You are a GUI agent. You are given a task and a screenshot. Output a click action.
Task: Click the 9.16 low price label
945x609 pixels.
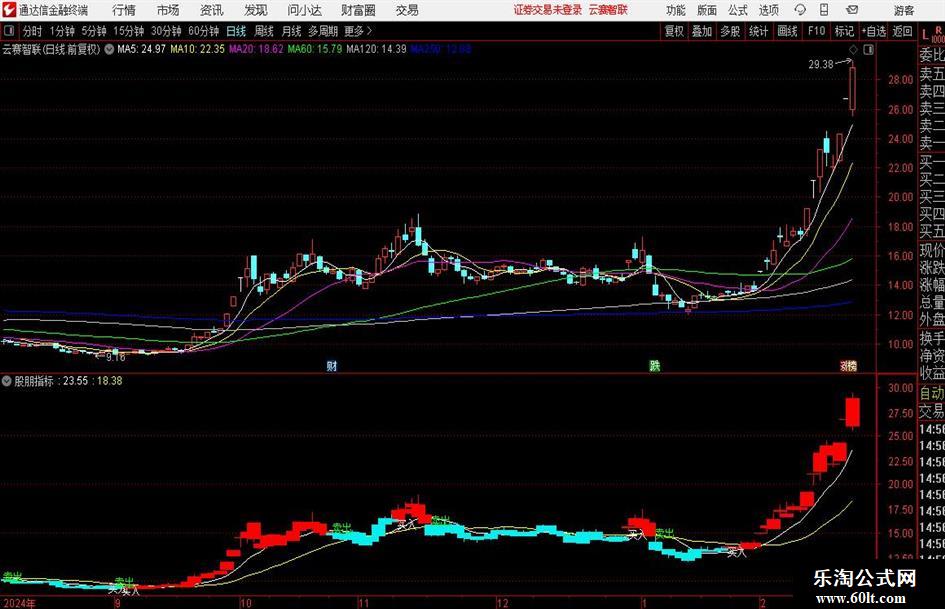[115, 357]
